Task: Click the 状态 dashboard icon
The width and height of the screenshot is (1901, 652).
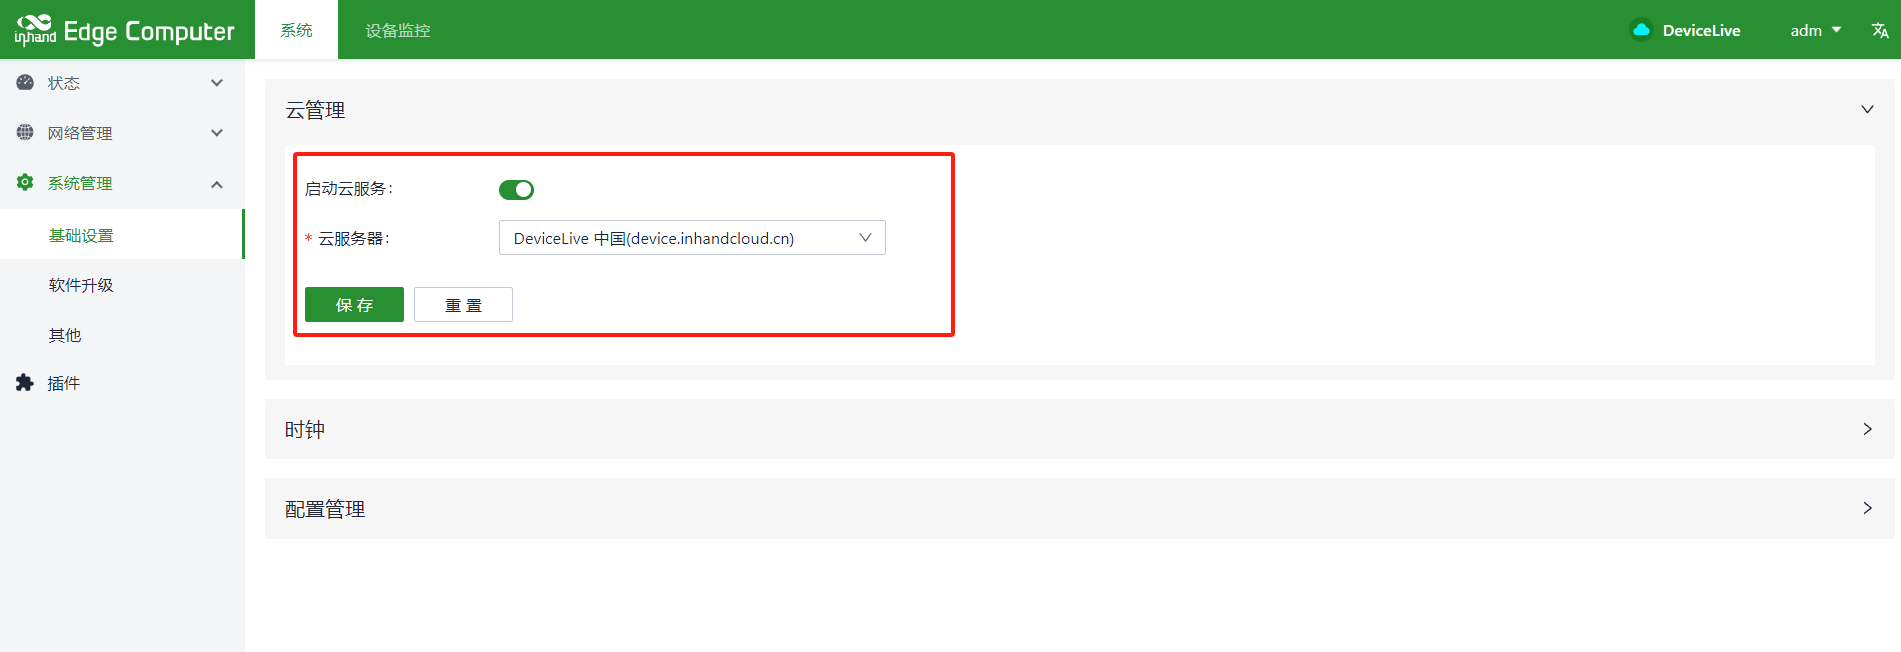Action: coord(25,83)
